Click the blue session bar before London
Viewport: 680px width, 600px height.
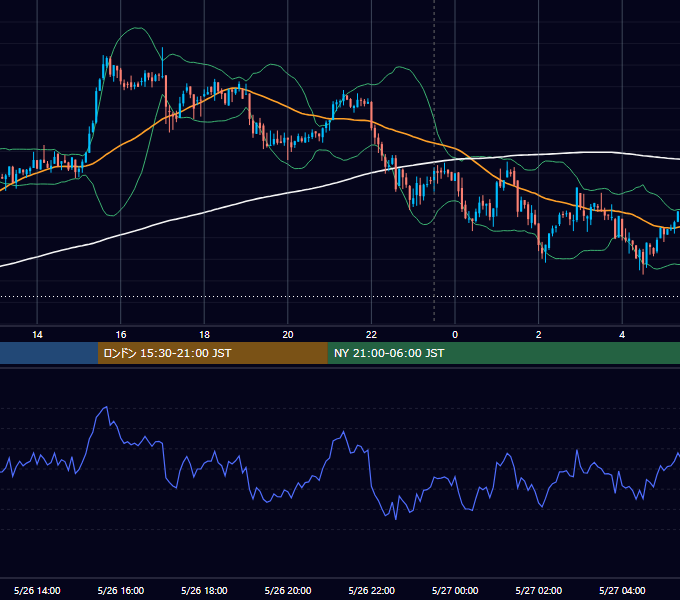click(x=49, y=353)
